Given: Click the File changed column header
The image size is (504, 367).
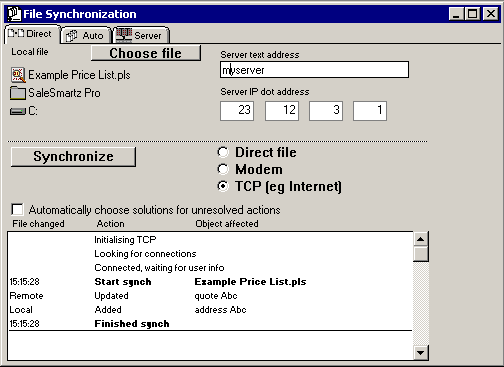Looking at the screenshot, I should [x=38, y=224].
